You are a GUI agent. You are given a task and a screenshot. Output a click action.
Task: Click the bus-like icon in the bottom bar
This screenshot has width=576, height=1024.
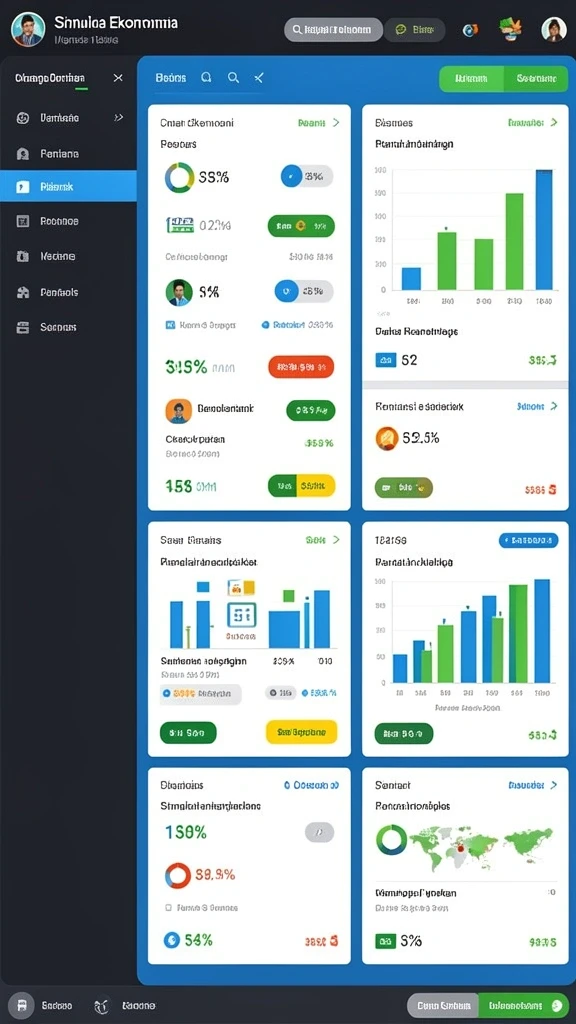(22, 1005)
